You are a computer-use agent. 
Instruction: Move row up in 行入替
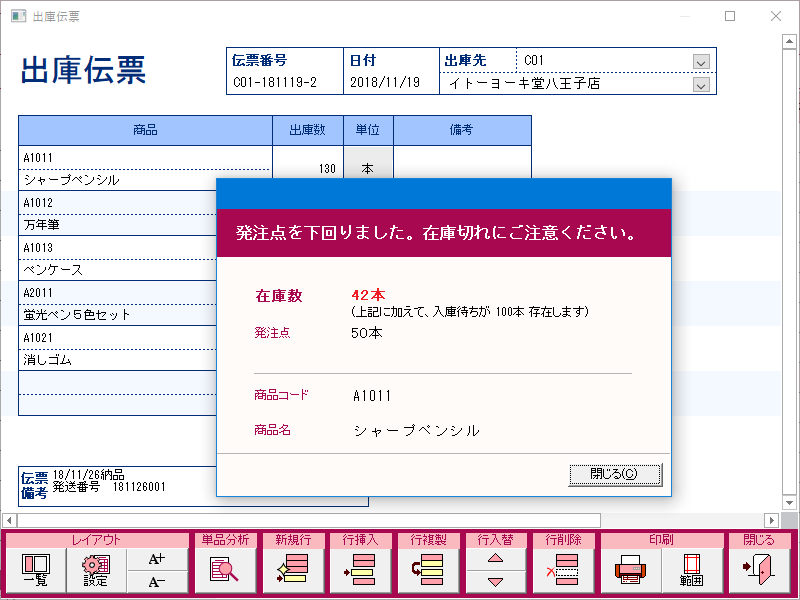pos(495,559)
